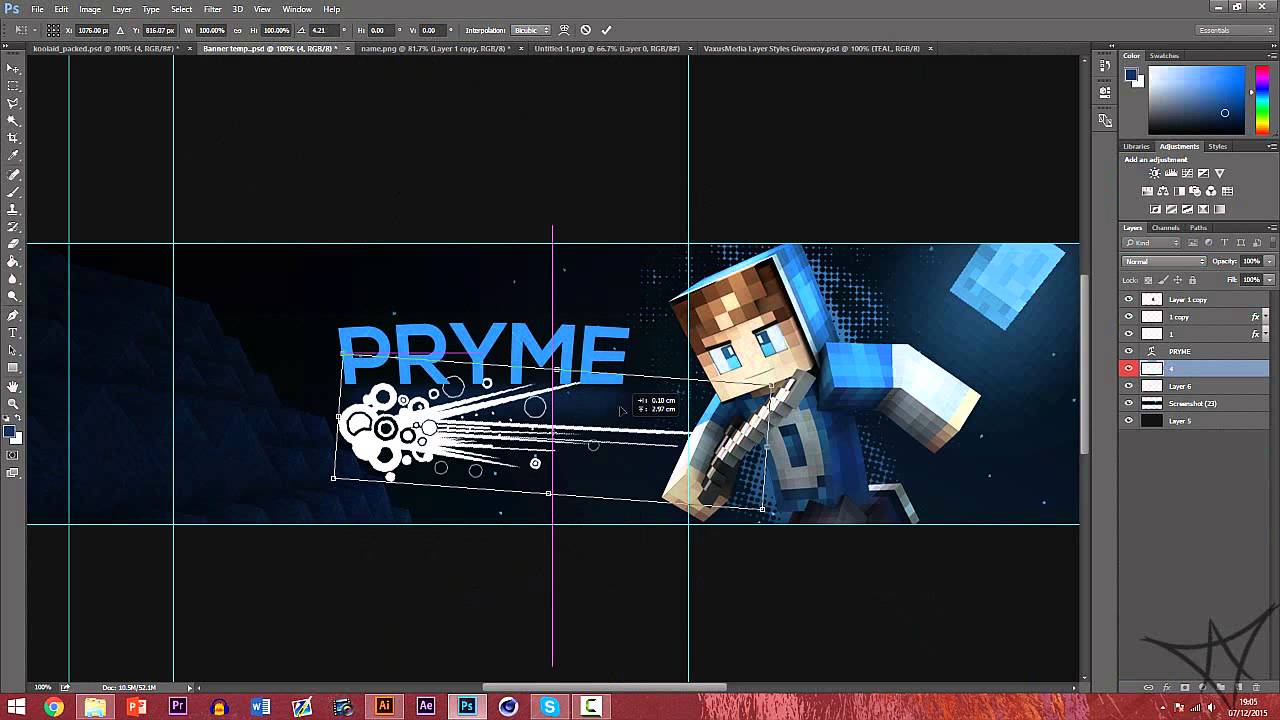Select the Magic Wand tool
The width and height of the screenshot is (1280, 720).
pos(13,121)
